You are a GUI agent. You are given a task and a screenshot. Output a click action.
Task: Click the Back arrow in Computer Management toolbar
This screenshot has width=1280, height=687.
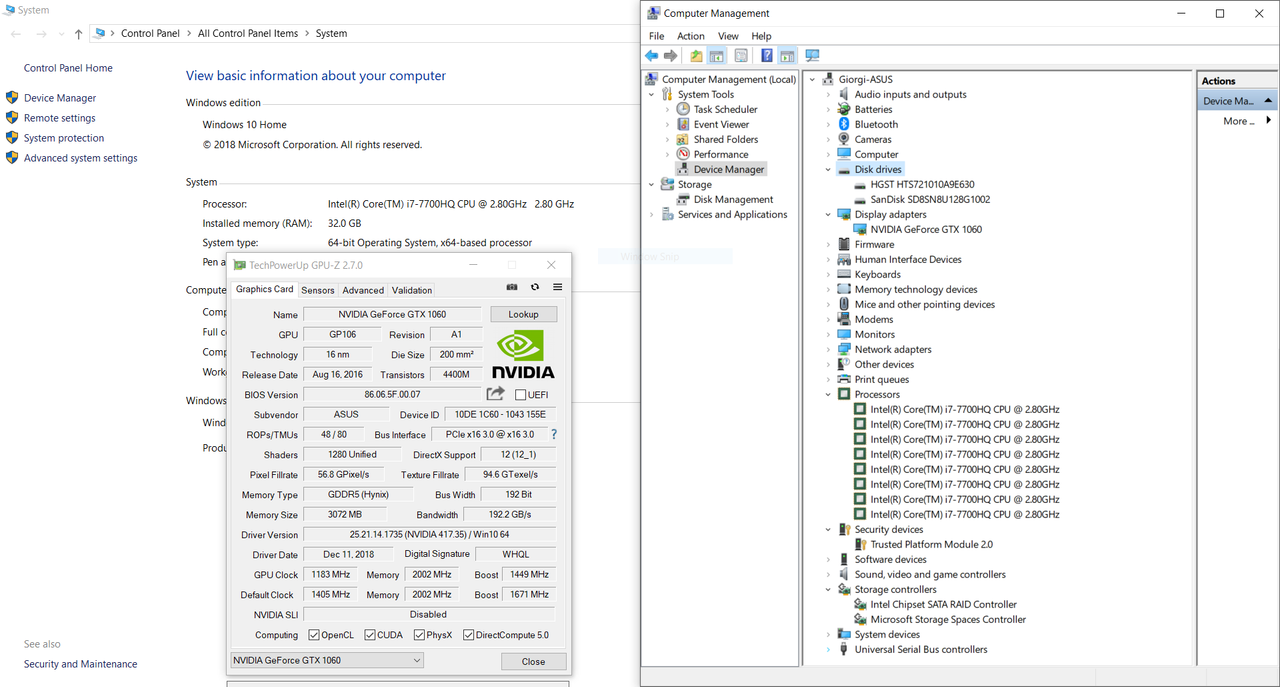[652, 56]
